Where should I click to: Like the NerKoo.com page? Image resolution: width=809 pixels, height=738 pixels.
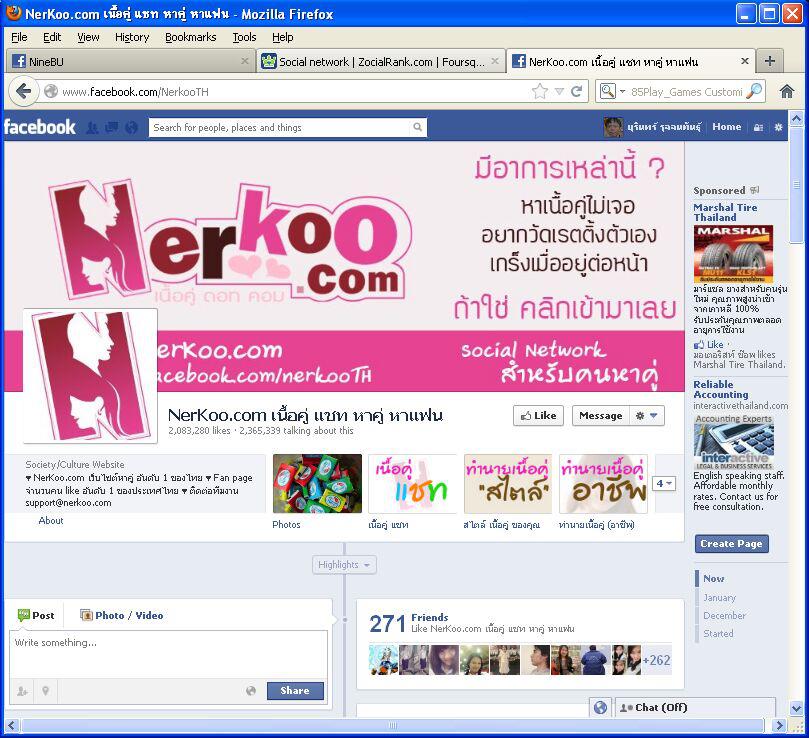click(538, 416)
